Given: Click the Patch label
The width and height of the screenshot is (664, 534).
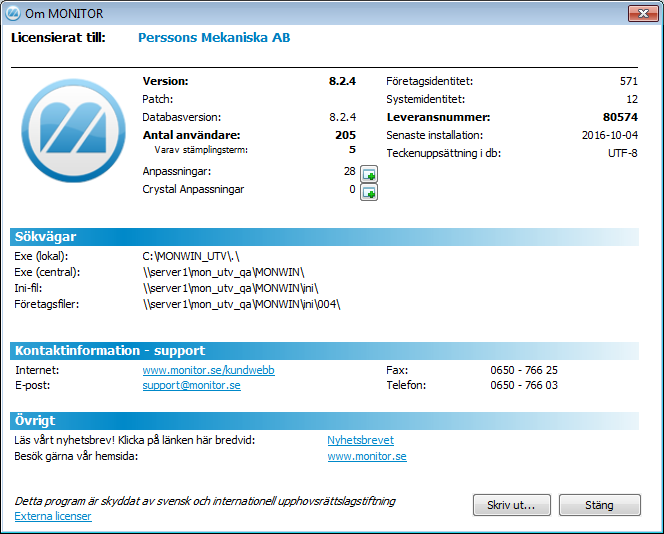Looking at the screenshot, I should click(158, 99).
